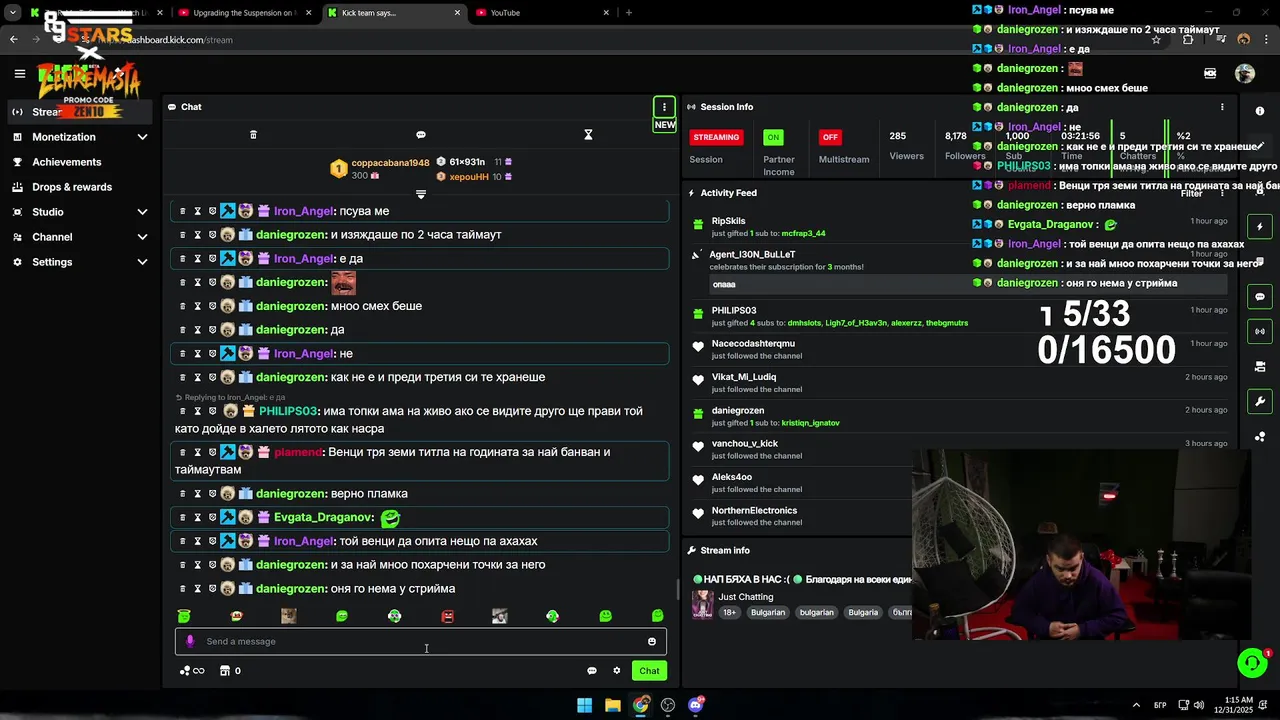Open Discord from the taskbar
The height and width of the screenshot is (720, 1280).
click(x=696, y=705)
